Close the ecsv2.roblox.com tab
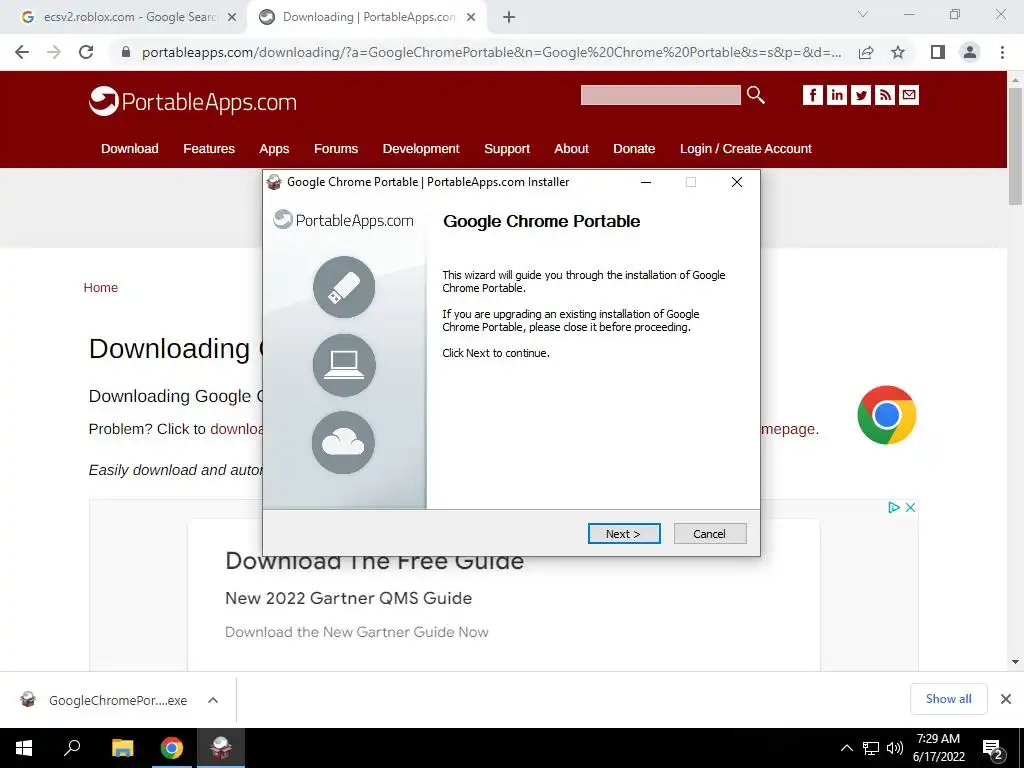This screenshot has width=1024, height=768. click(x=232, y=18)
